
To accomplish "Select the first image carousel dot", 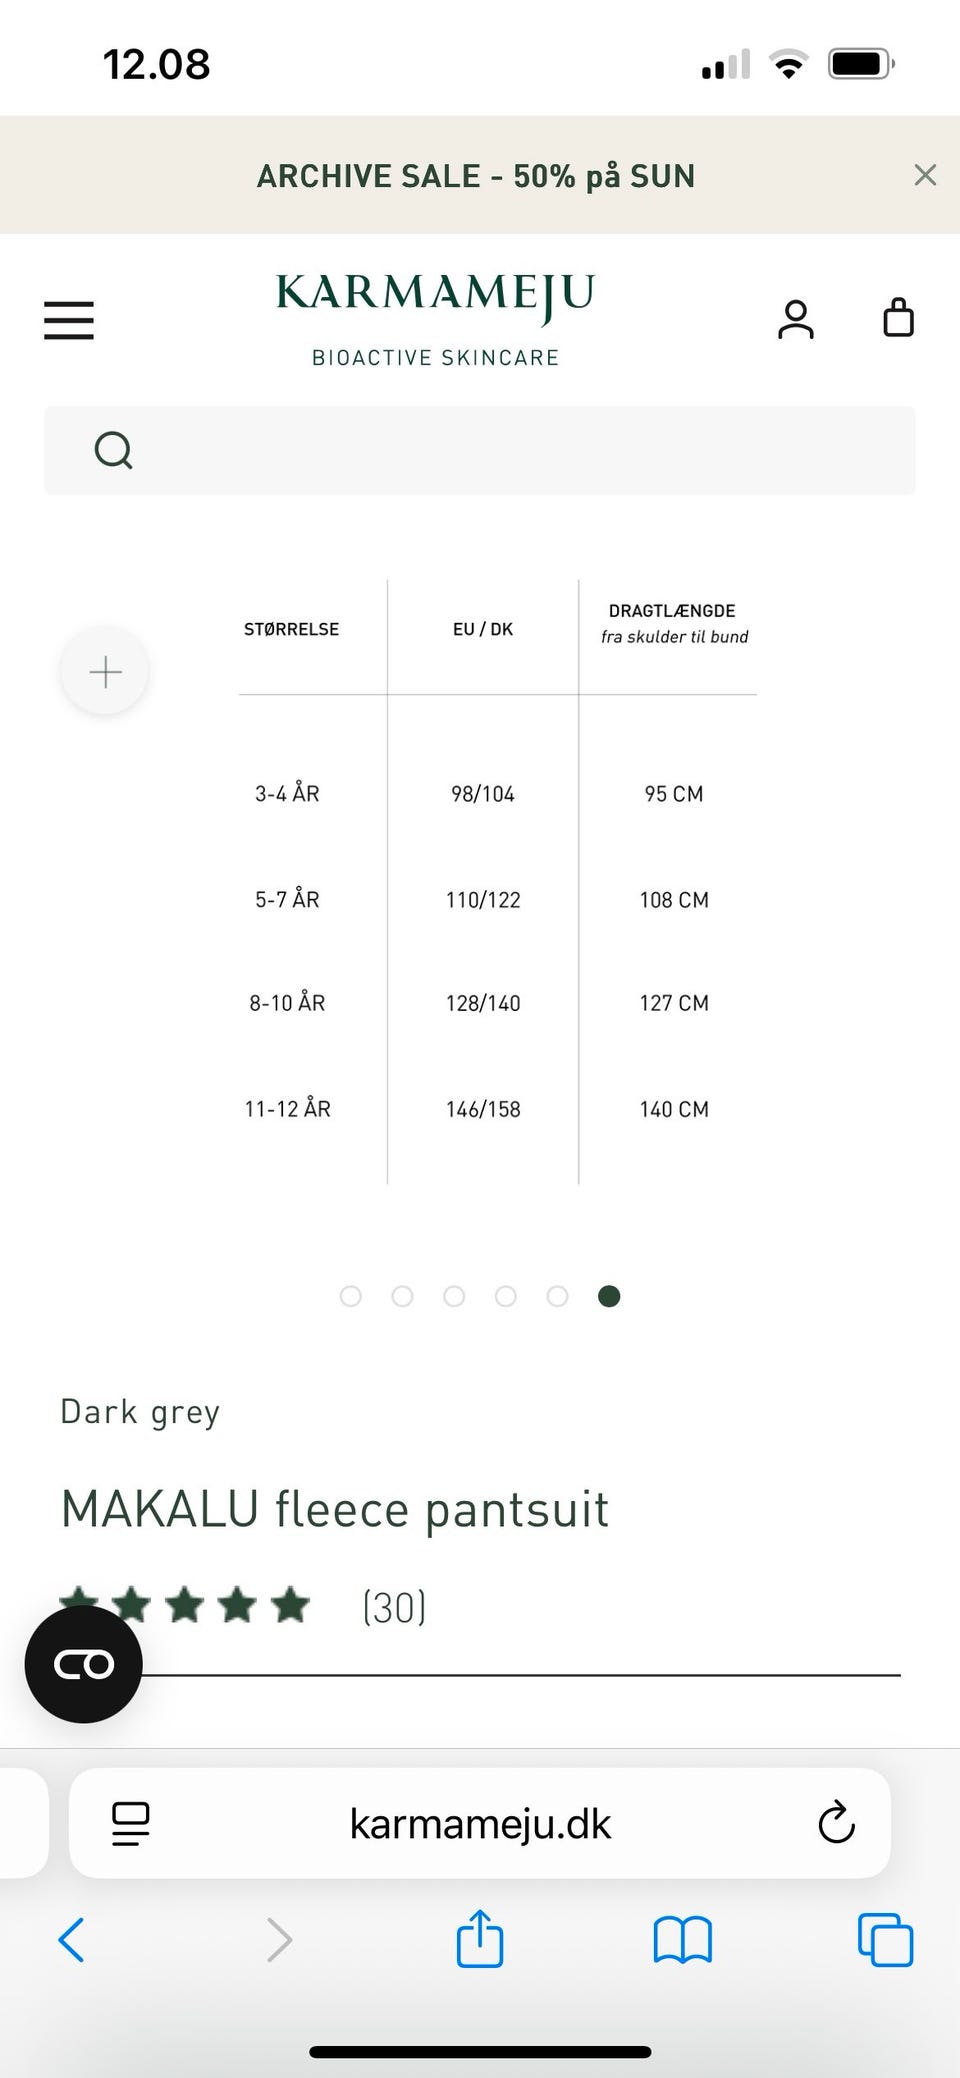I will 351,1296.
